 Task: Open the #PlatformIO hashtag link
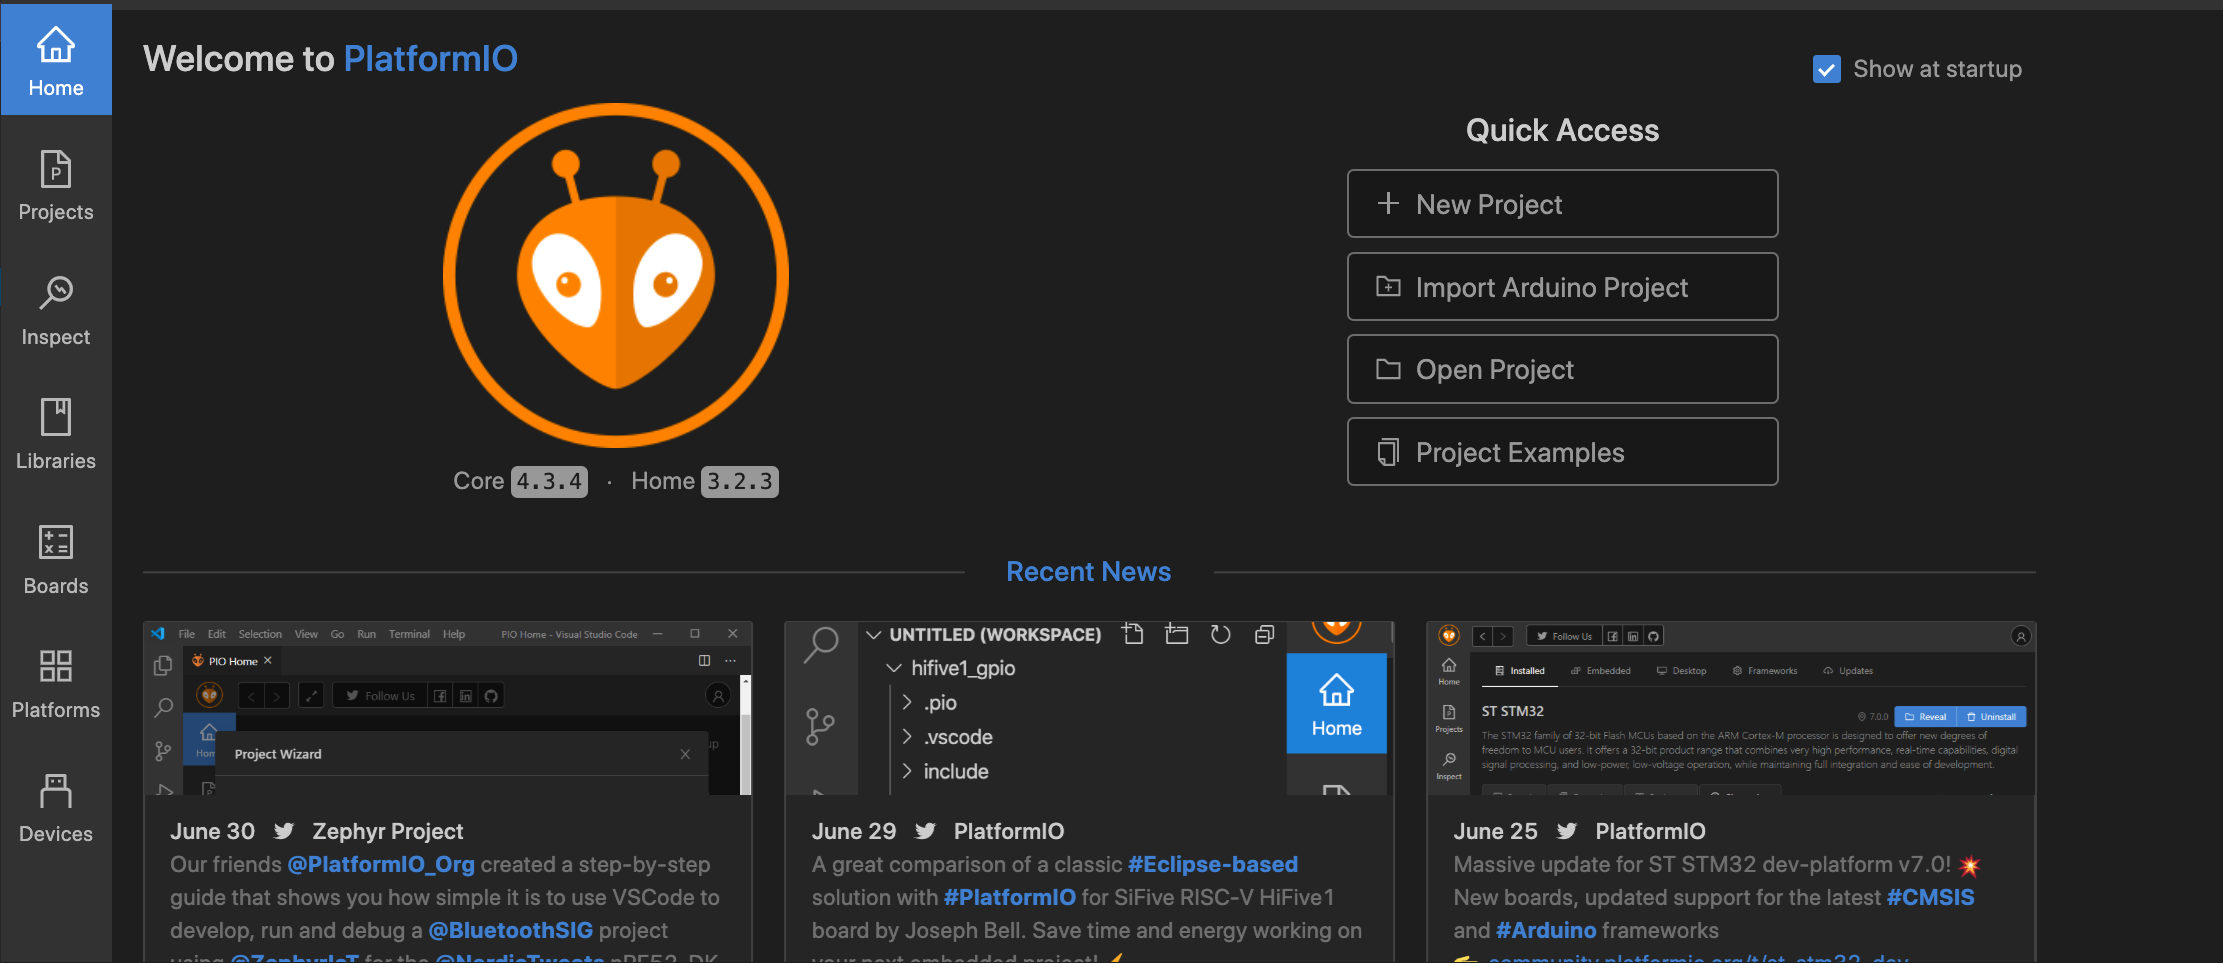[1010, 897]
